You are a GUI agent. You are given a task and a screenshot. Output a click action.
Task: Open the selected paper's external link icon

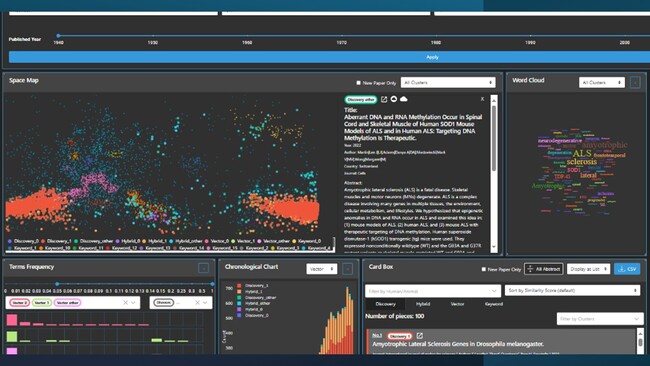384,99
